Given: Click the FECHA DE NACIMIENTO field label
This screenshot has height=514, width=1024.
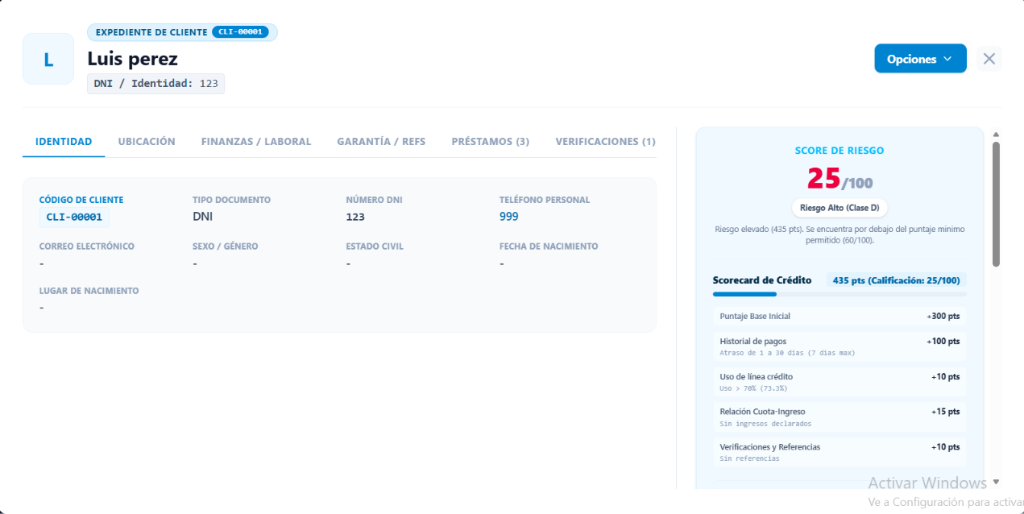Looking at the screenshot, I should [549, 246].
